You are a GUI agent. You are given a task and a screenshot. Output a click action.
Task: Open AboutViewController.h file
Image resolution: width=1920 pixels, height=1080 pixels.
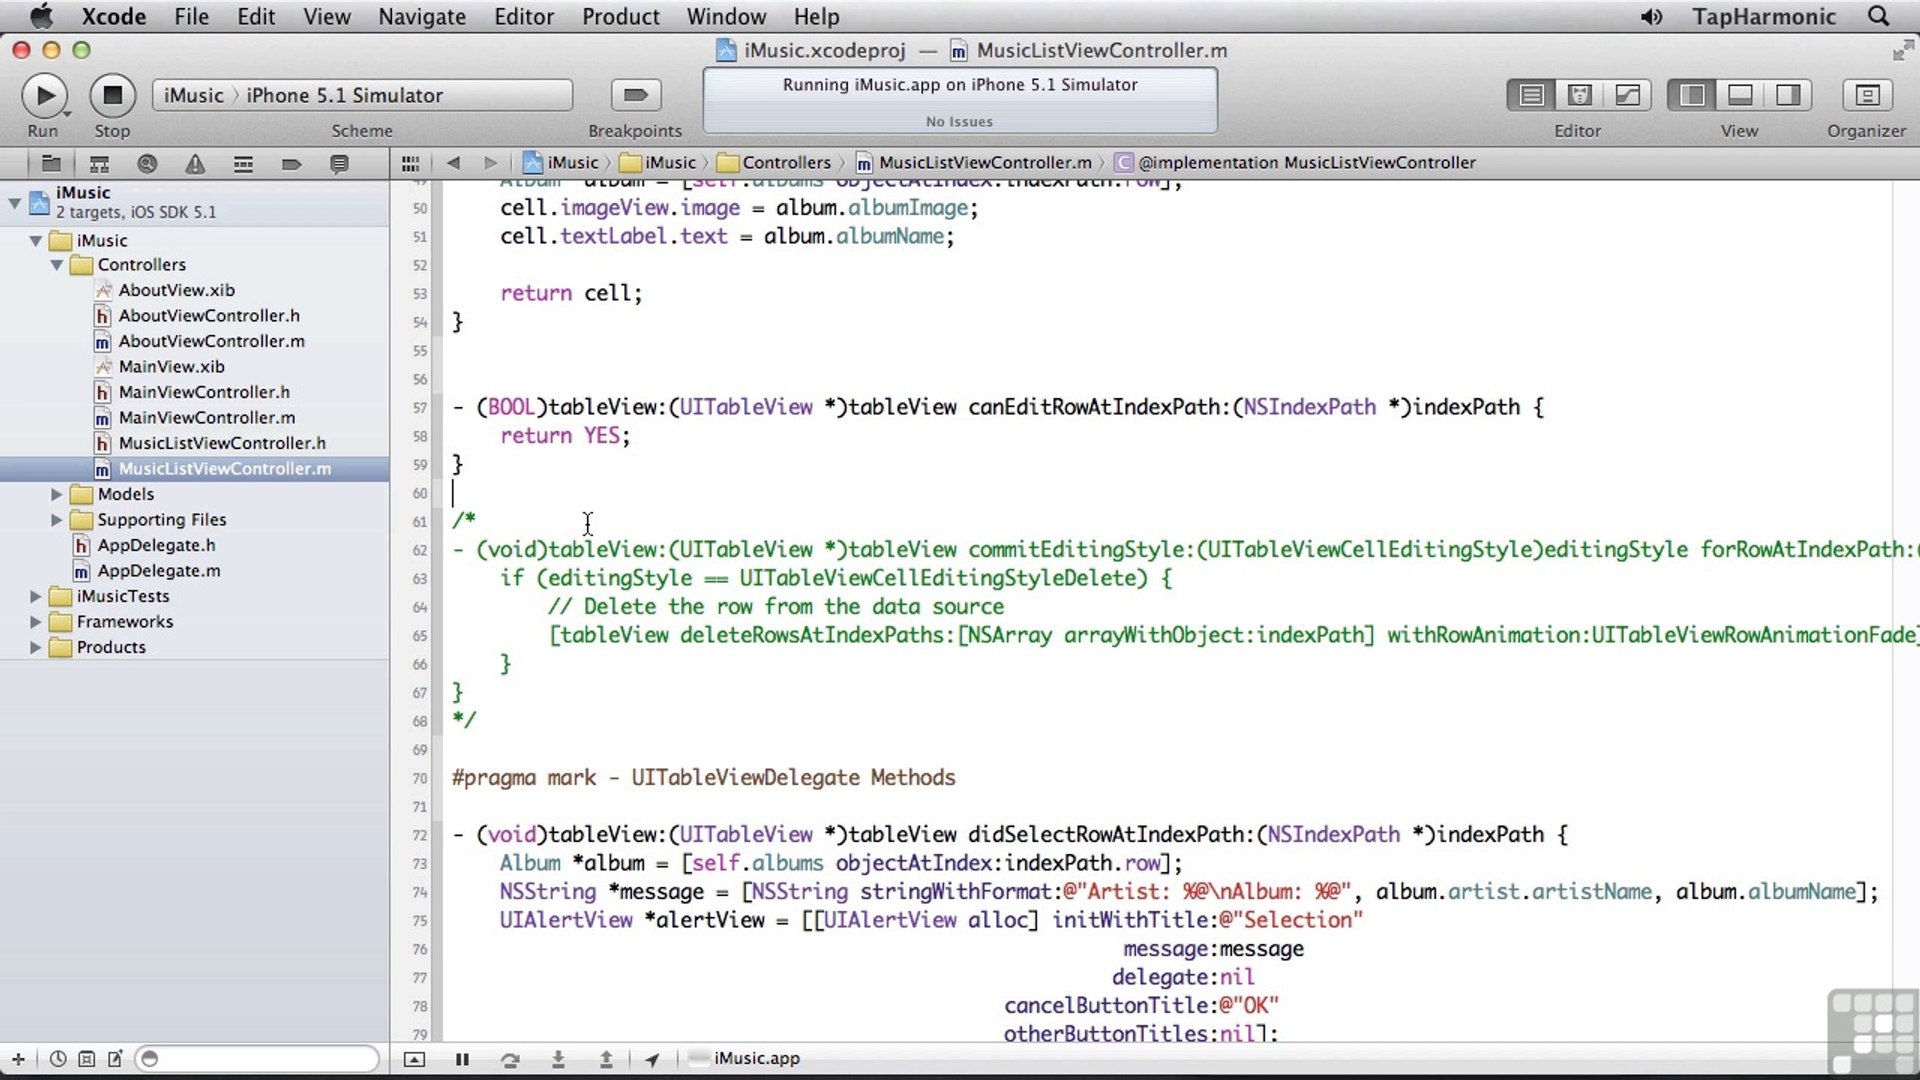tap(209, 316)
